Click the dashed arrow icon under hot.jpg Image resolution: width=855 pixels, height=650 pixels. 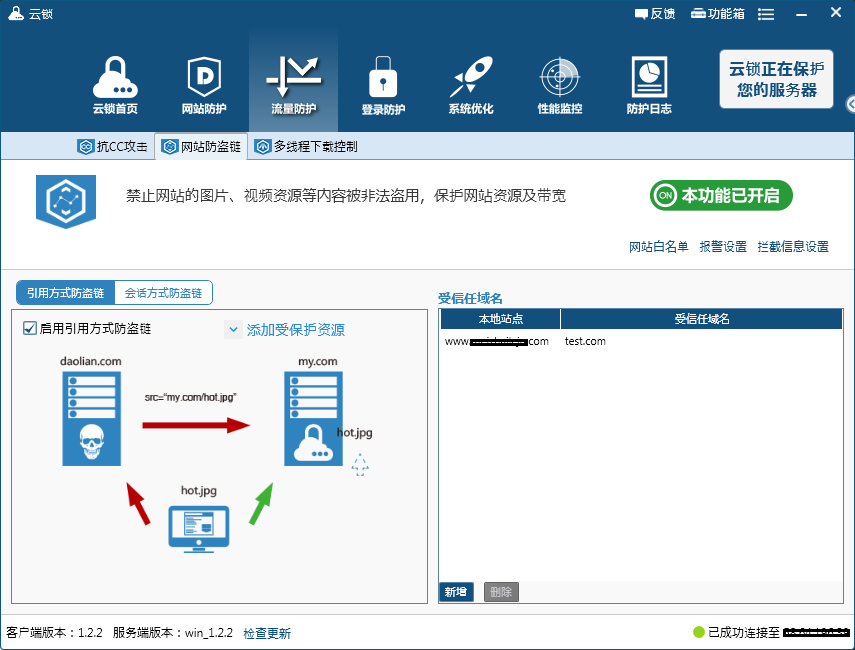[x=360, y=465]
